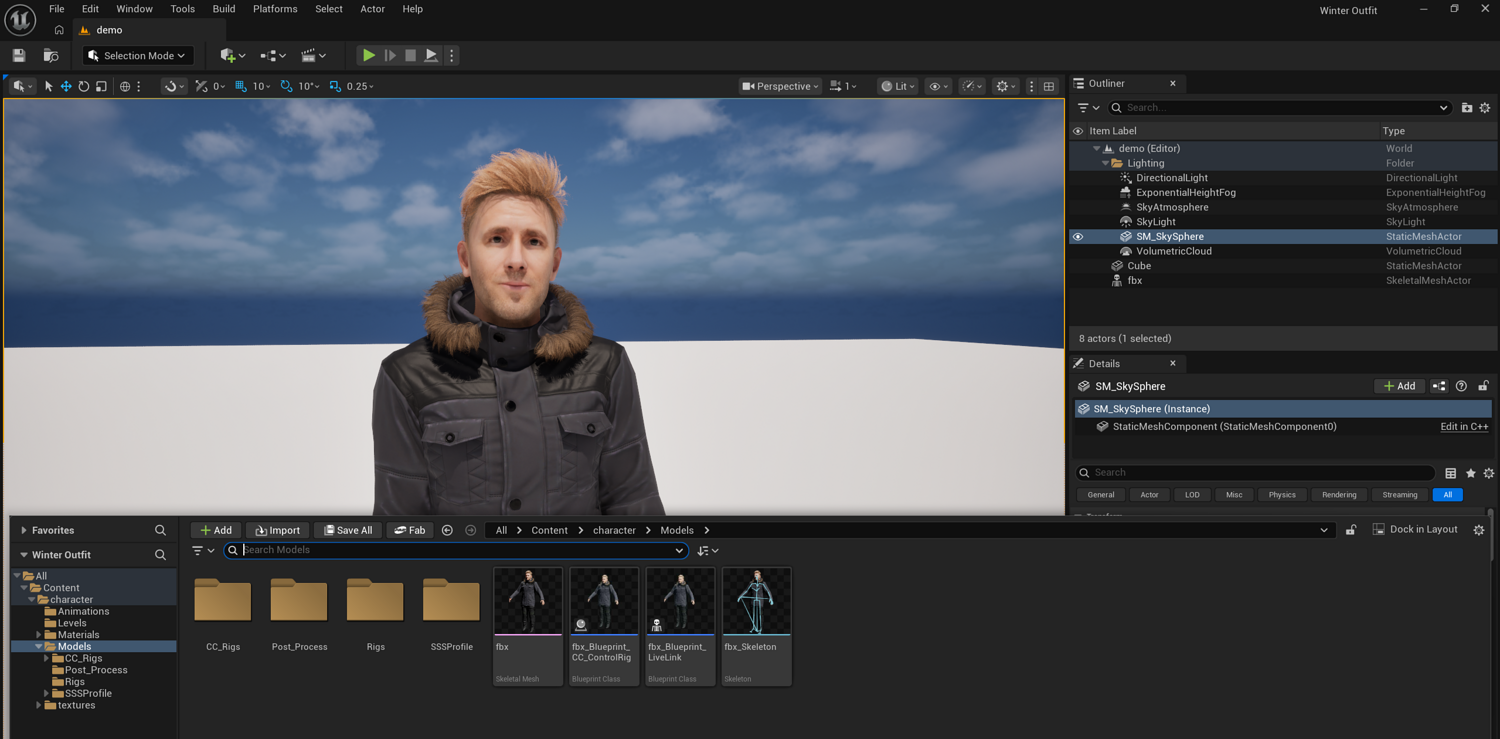Click the Details favorites star icon
This screenshot has height=739, width=1500.
pyautogui.click(x=1470, y=473)
